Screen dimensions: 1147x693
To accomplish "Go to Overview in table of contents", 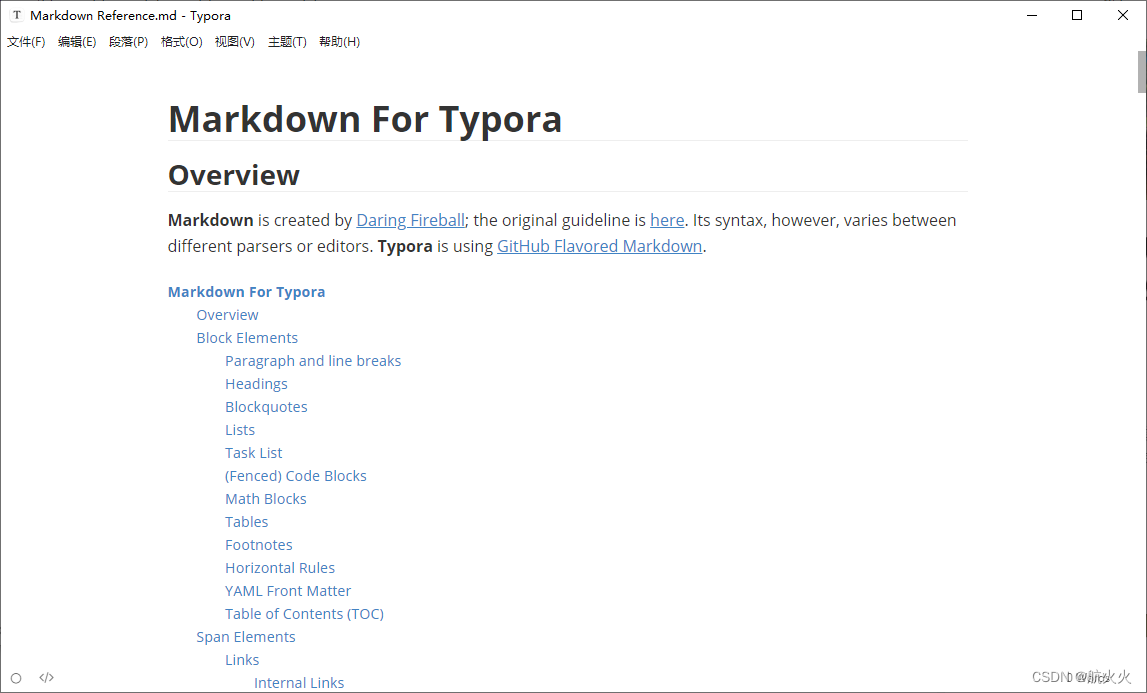I will tap(227, 315).
